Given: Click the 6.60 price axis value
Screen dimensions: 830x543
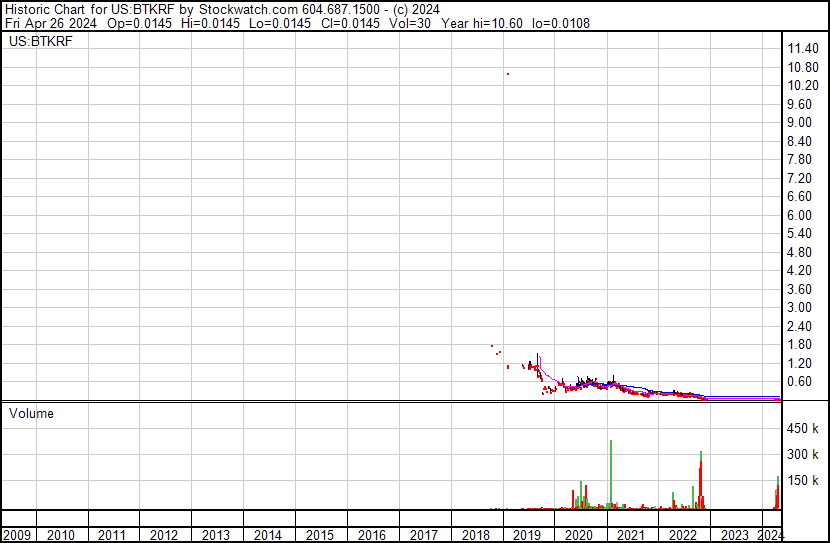Looking at the screenshot, I should 799,196.
